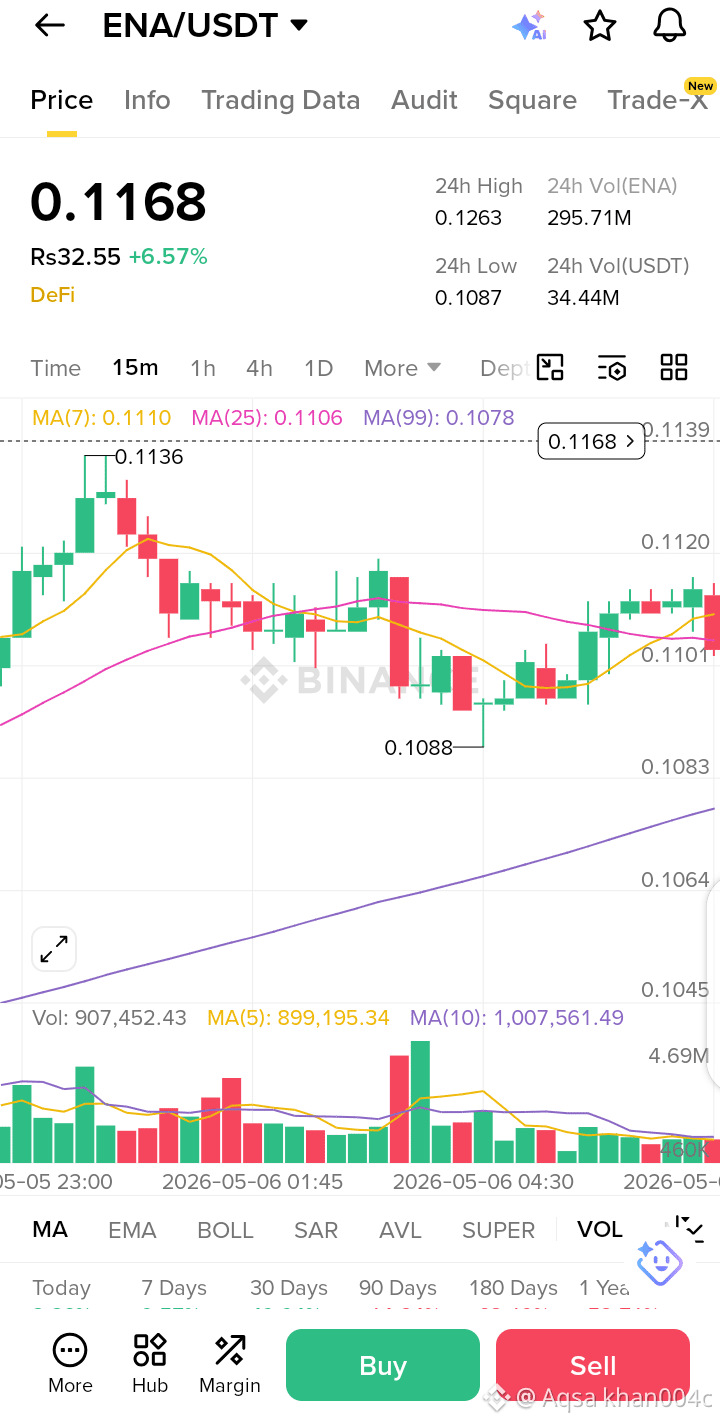This screenshot has width=720, height=1423.
Task: Tap the 2026-05-06 04:30 time axis label
Action: tap(483, 1181)
